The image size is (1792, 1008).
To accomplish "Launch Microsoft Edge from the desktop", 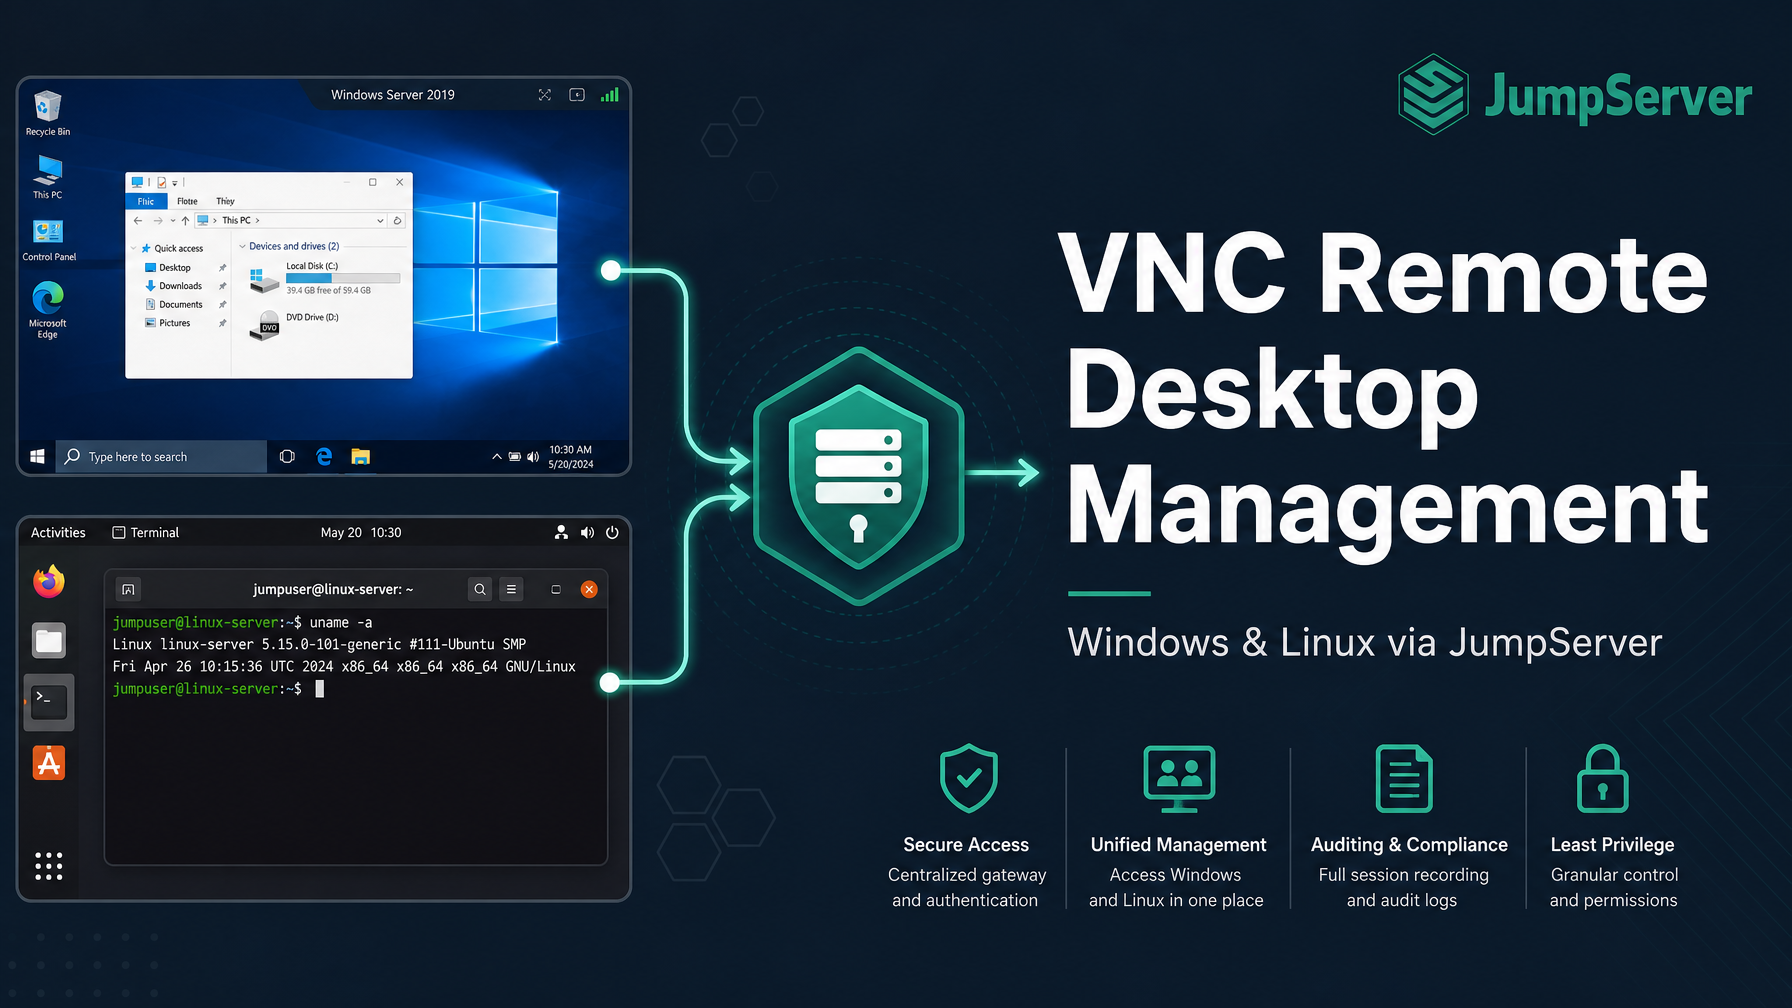I will (x=47, y=310).
